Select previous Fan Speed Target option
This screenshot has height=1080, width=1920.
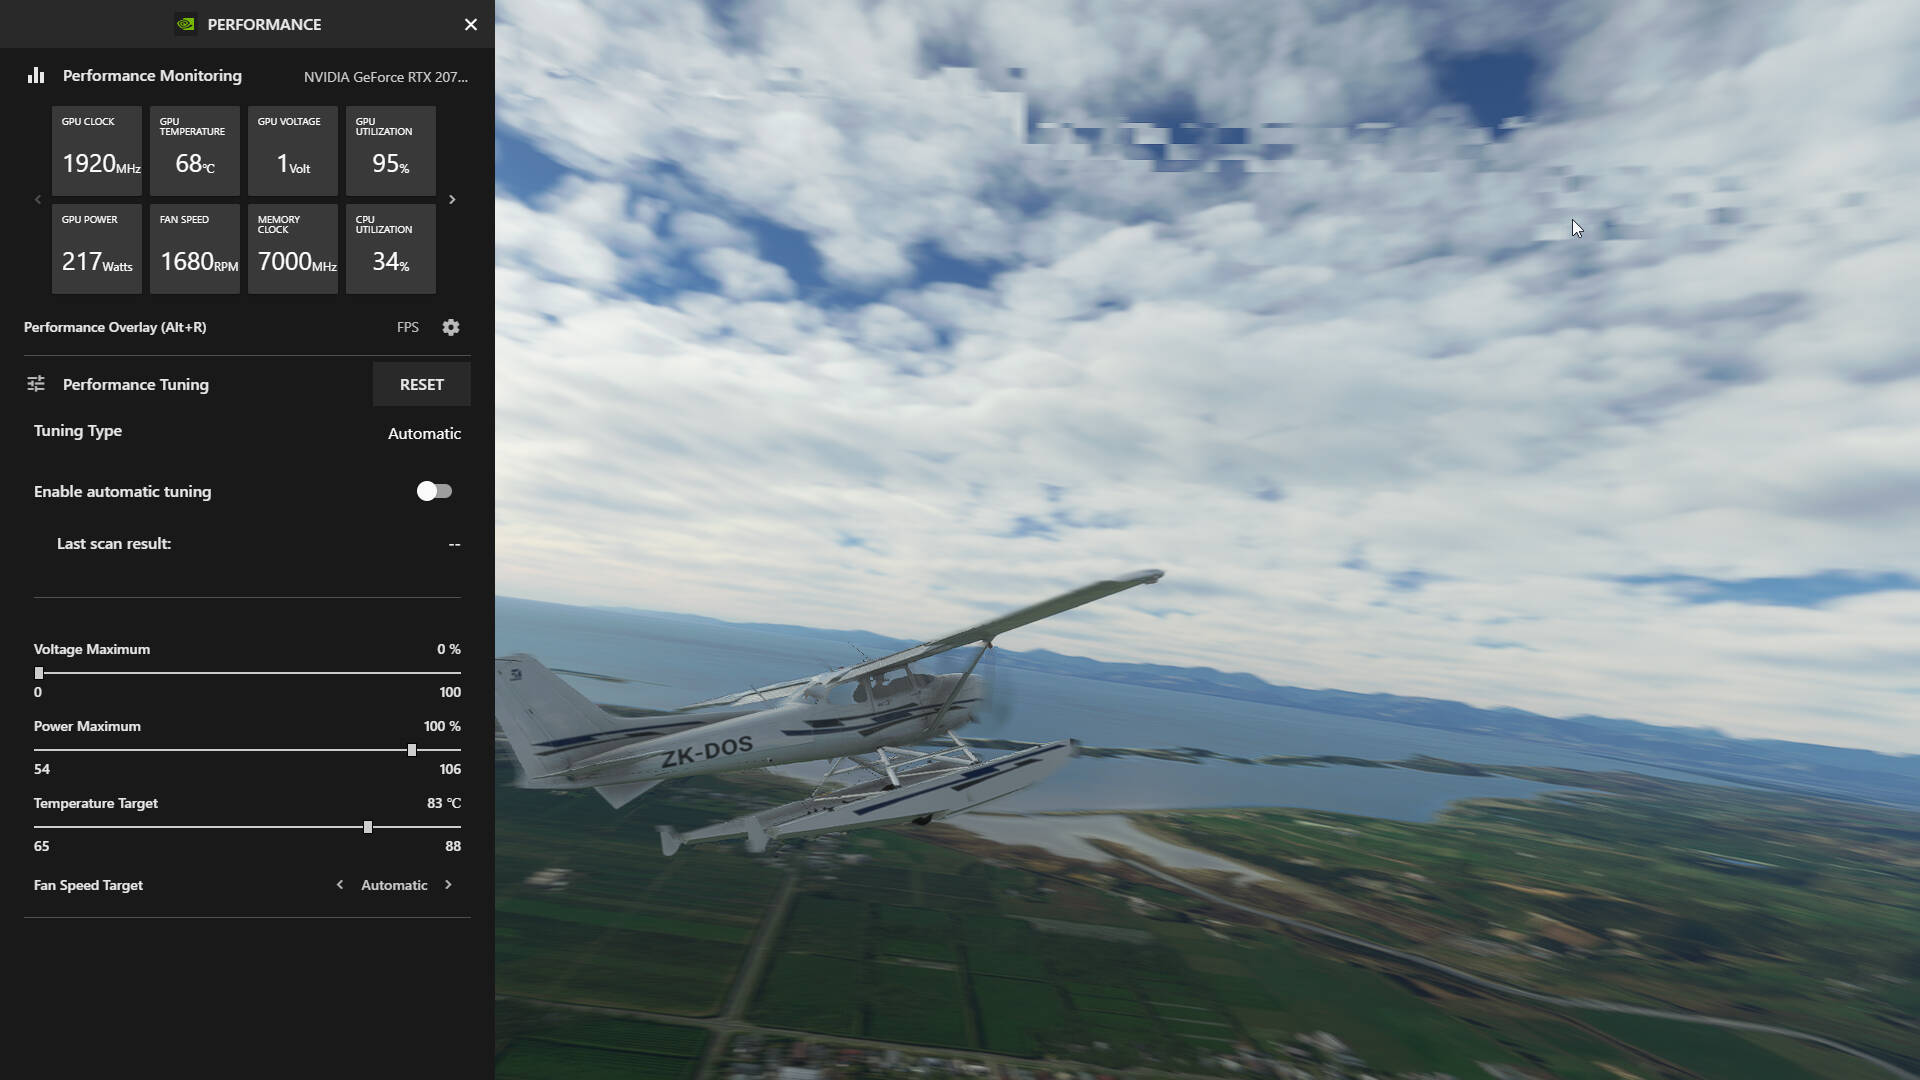coord(340,885)
